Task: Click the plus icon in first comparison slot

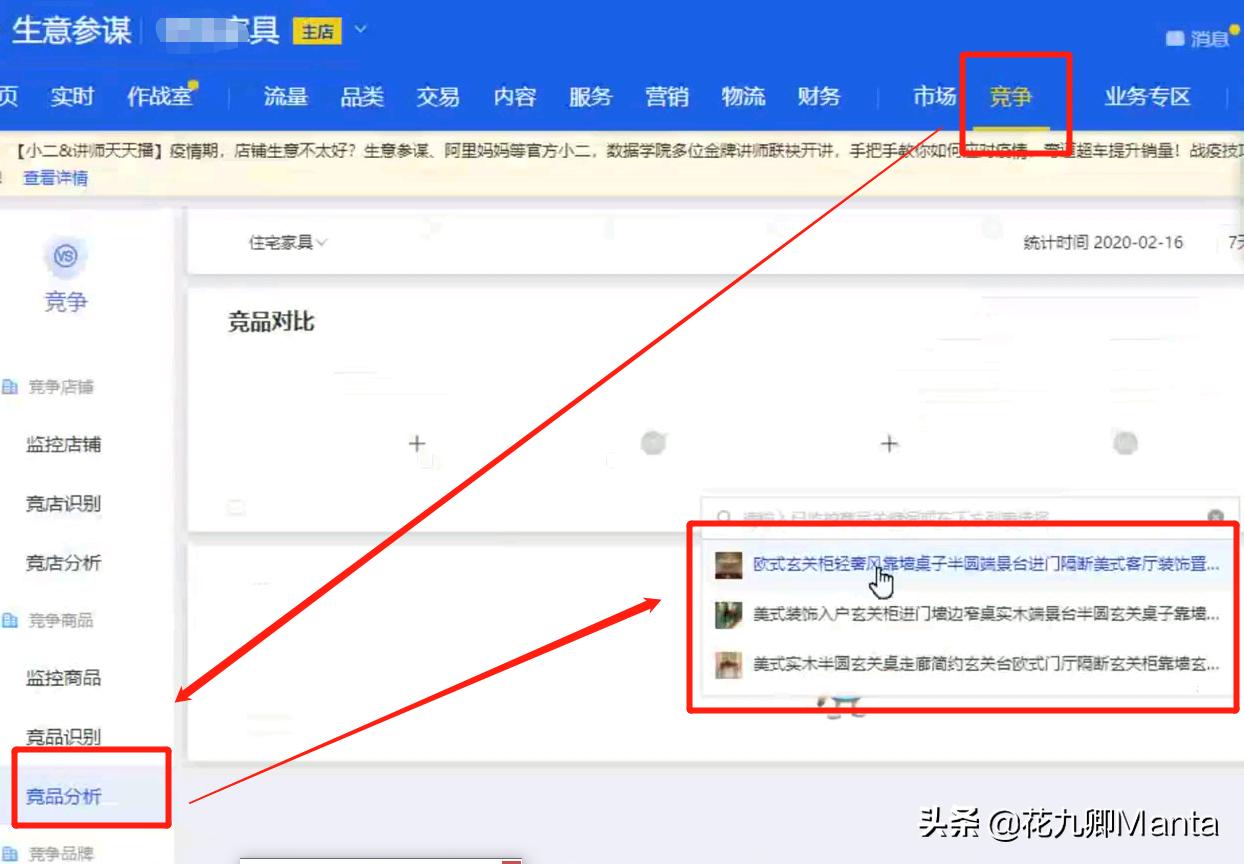Action: 416,444
